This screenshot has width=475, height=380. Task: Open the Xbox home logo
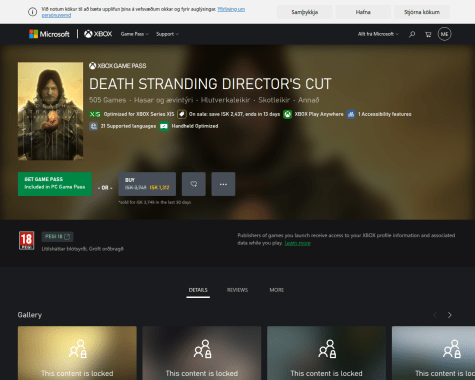(98, 34)
